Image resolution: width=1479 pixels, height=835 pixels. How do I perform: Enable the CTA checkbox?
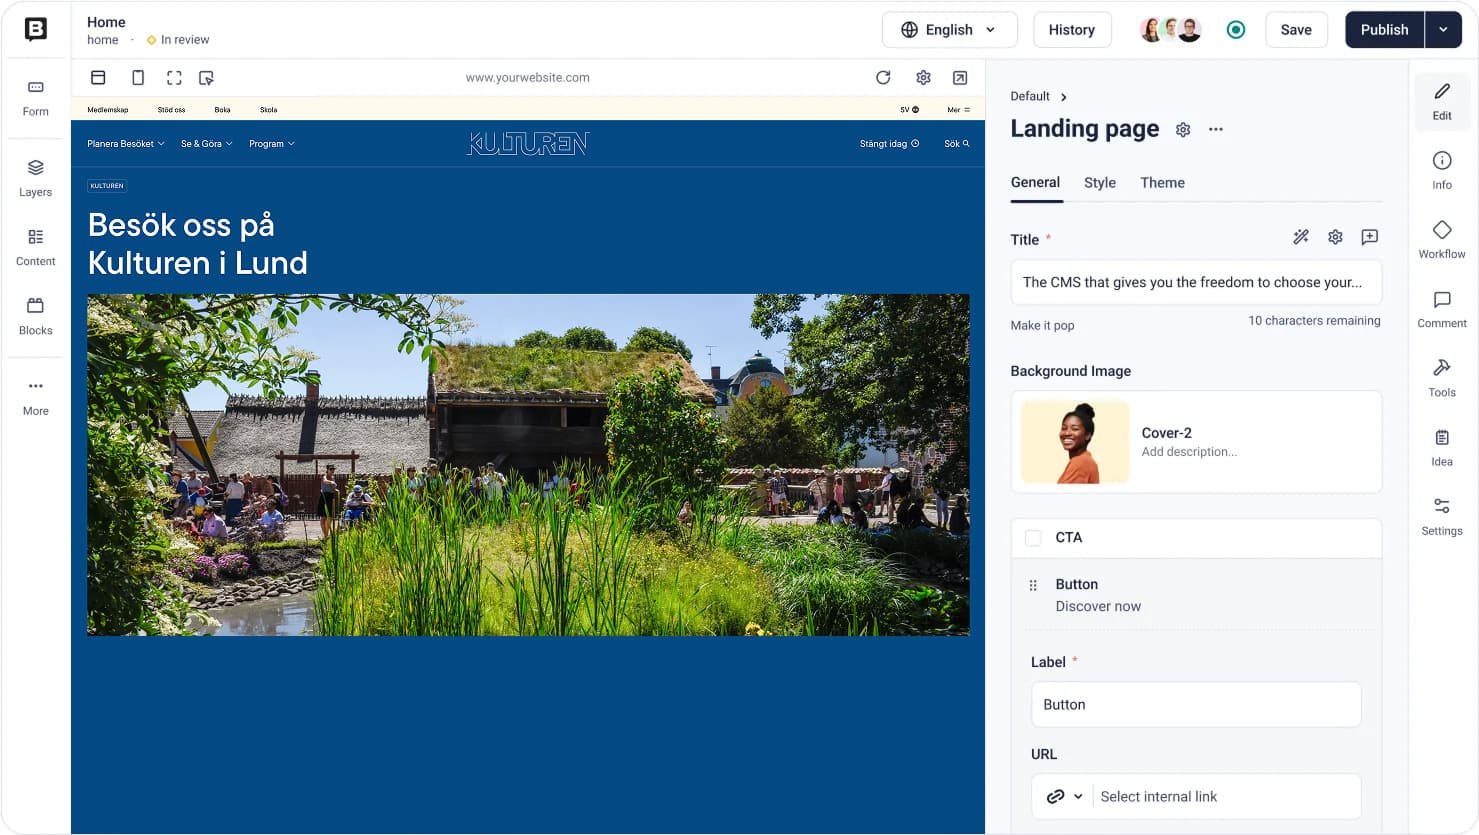click(1033, 538)
